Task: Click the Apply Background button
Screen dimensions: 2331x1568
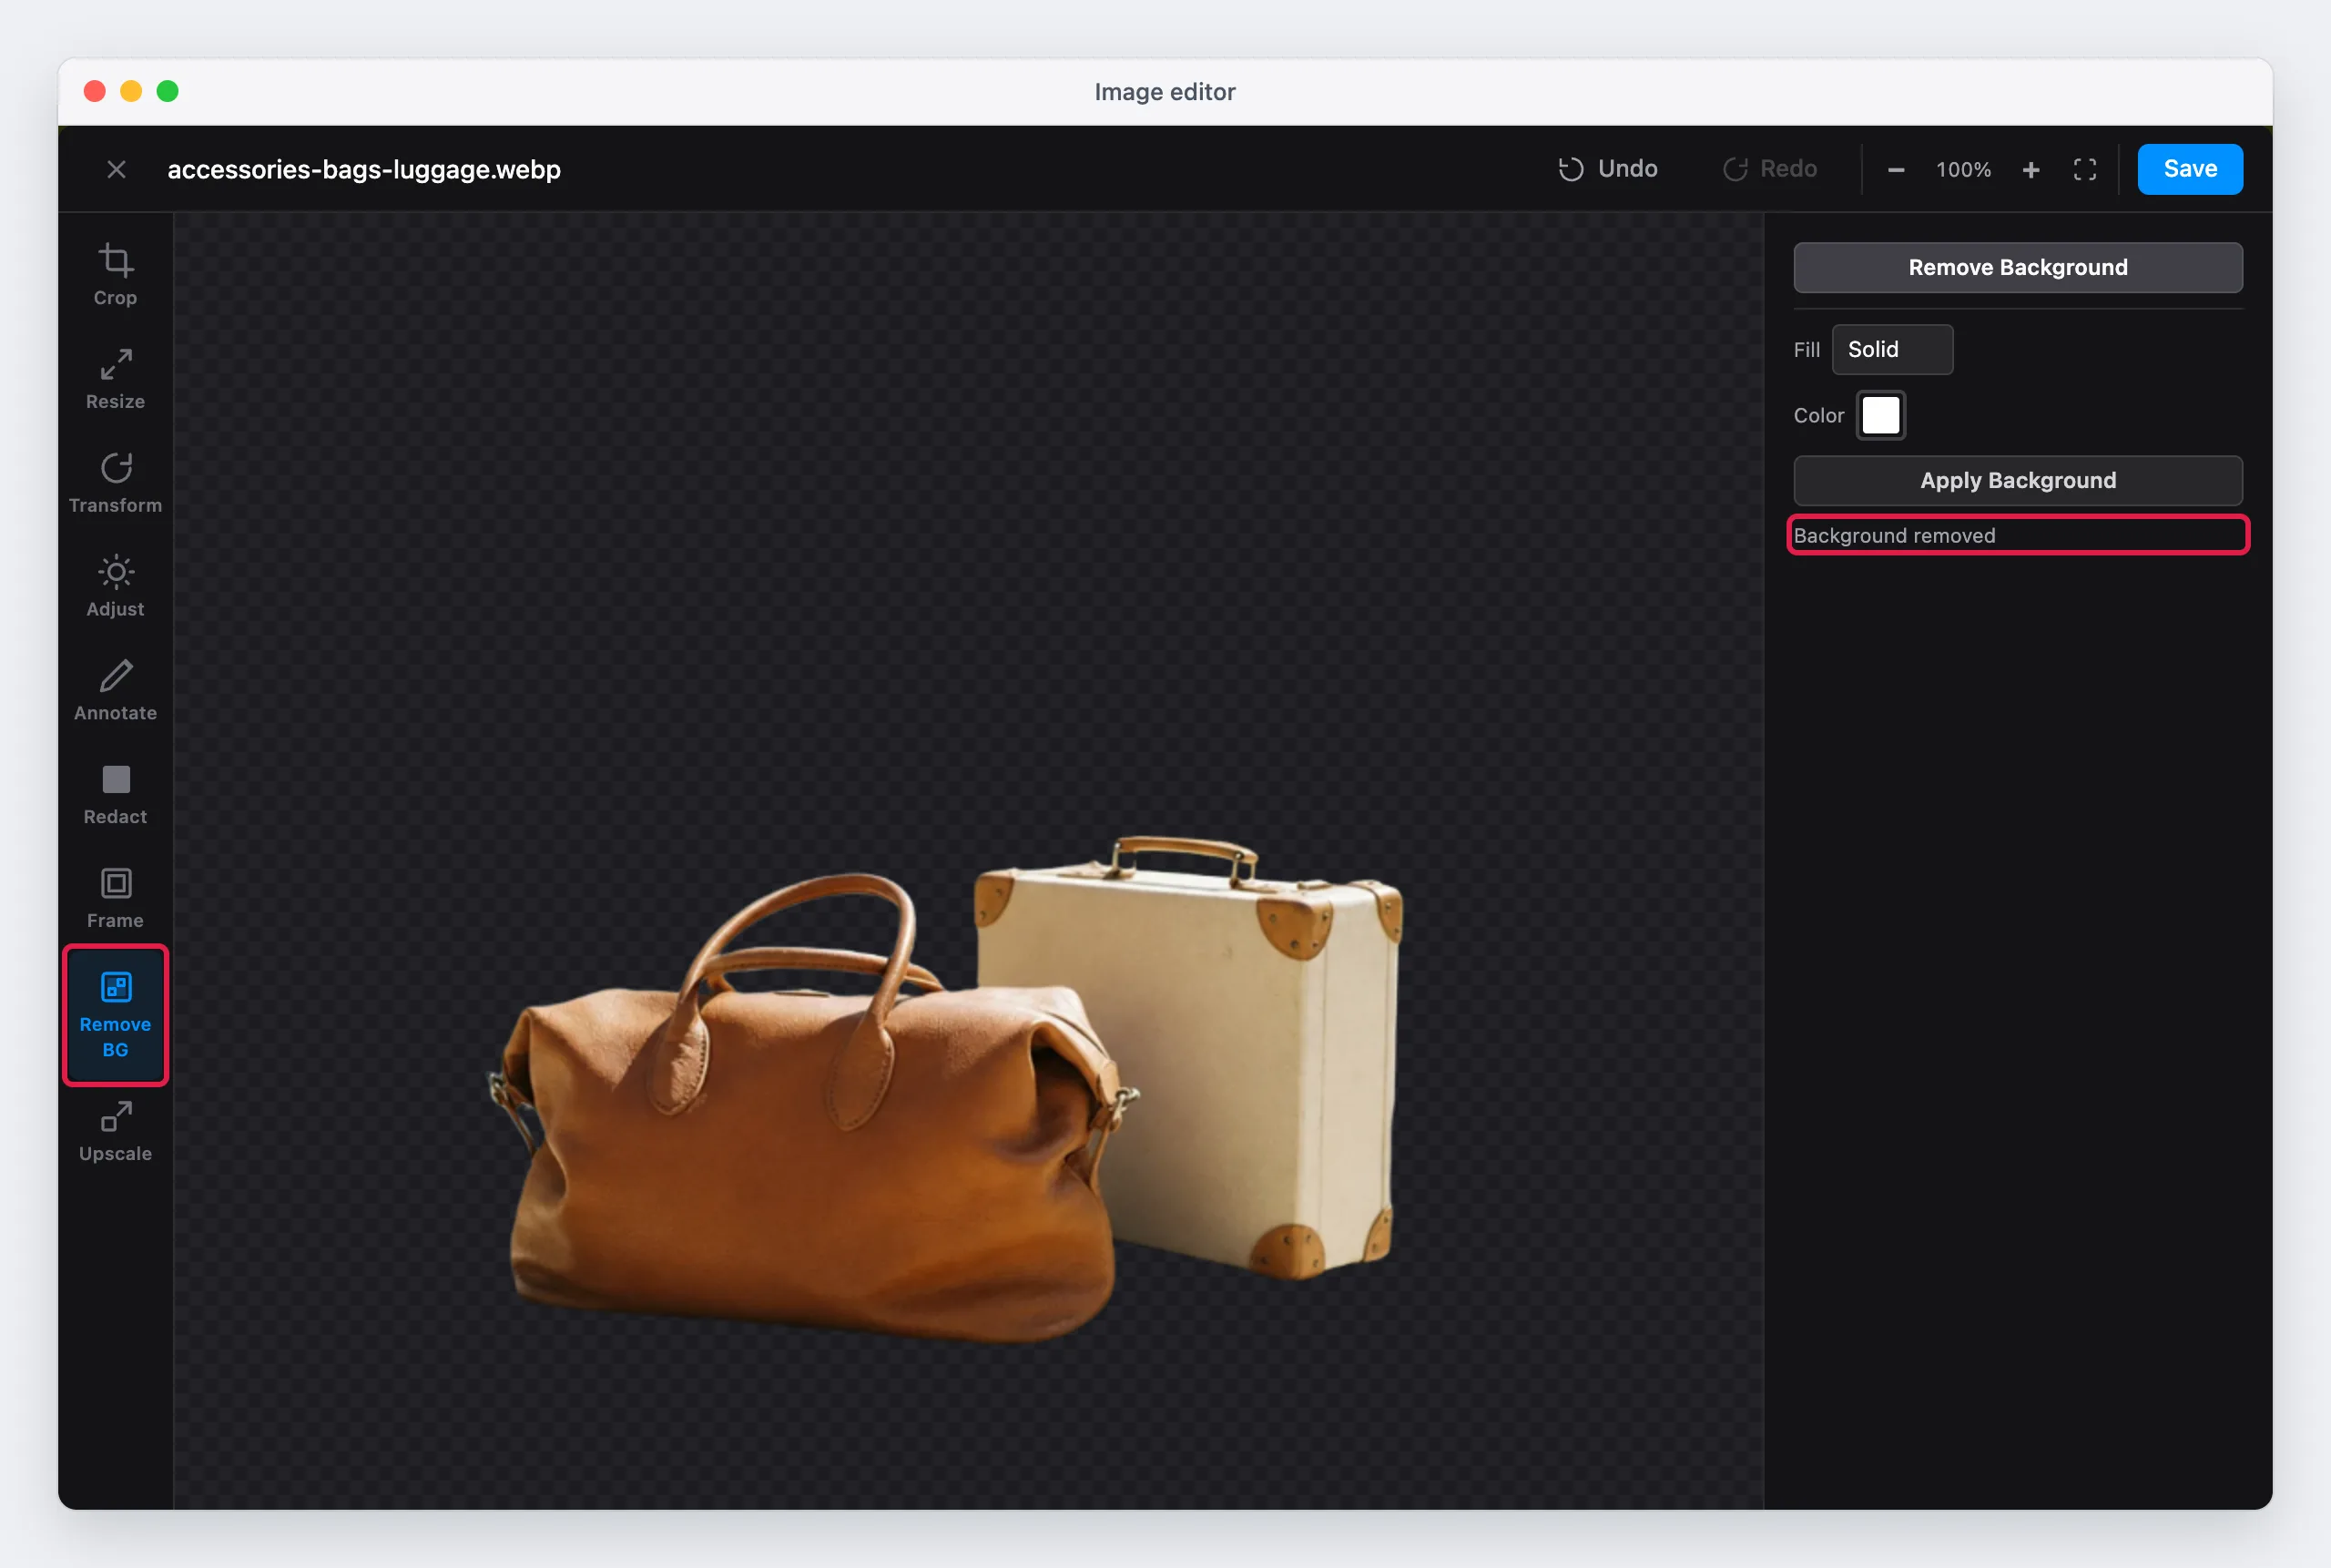Action: click(x=2018, y=480)
